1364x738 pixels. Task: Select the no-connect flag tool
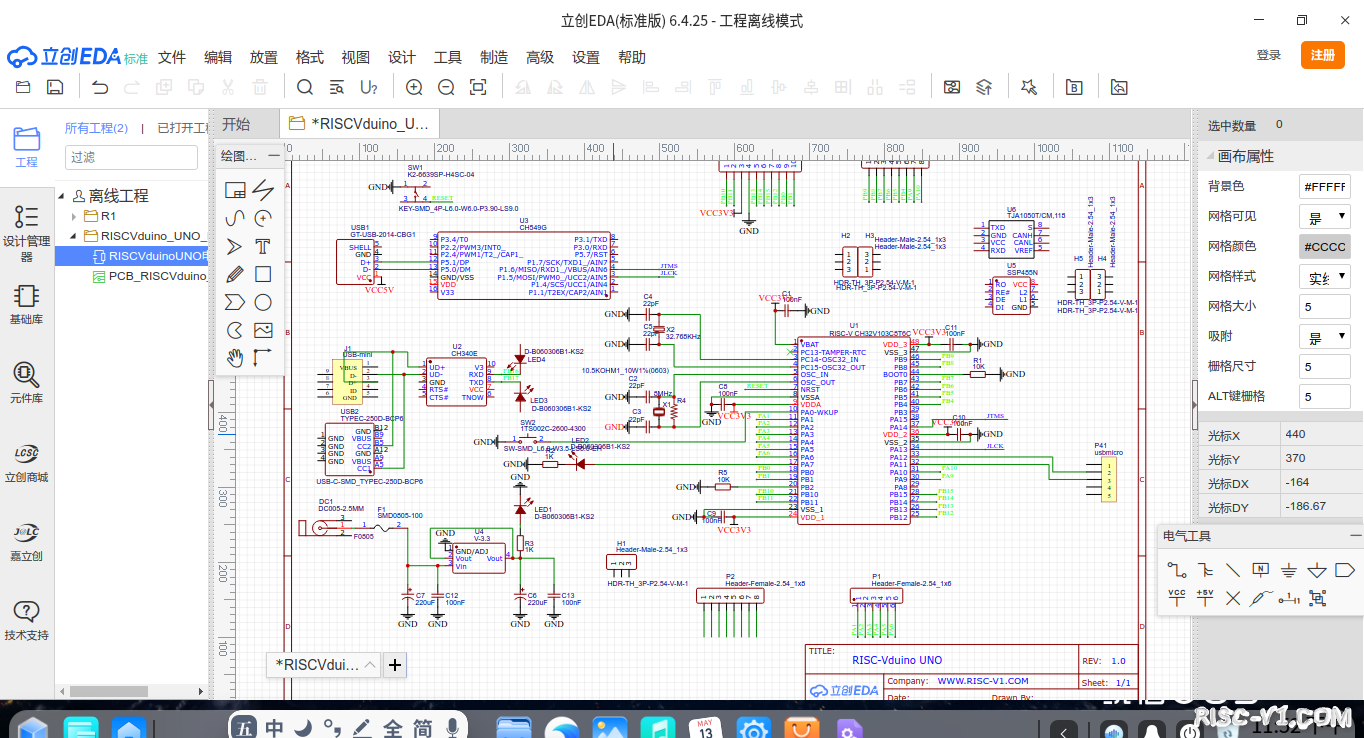[1233, 598]
